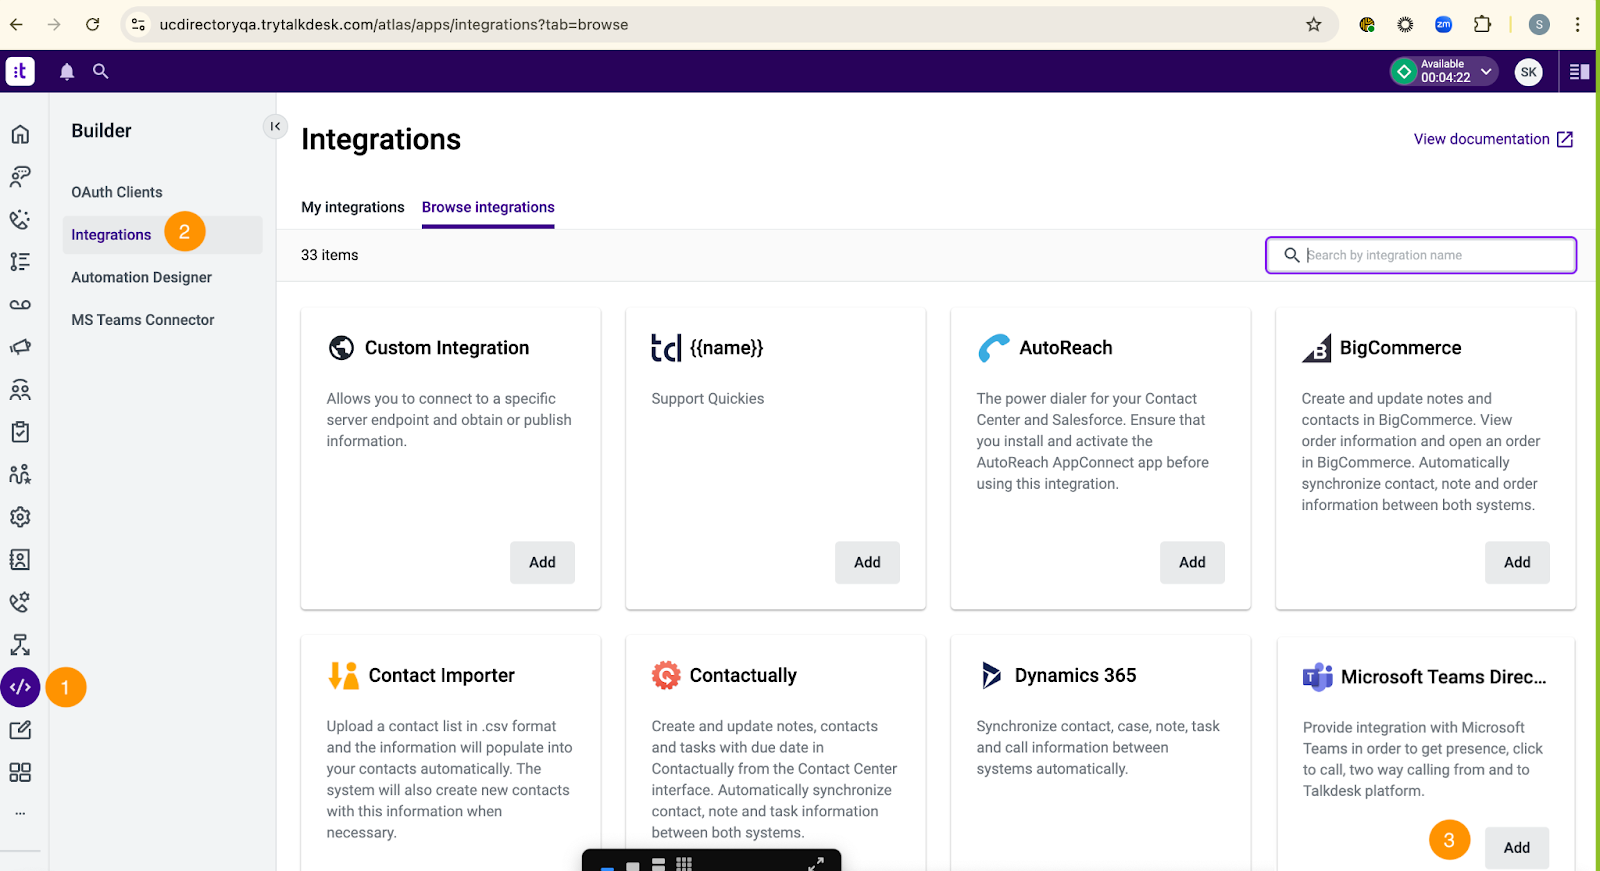Open the bulleted list sidebar icon
The image size is (1600, 871).
[x=20, y=262]
